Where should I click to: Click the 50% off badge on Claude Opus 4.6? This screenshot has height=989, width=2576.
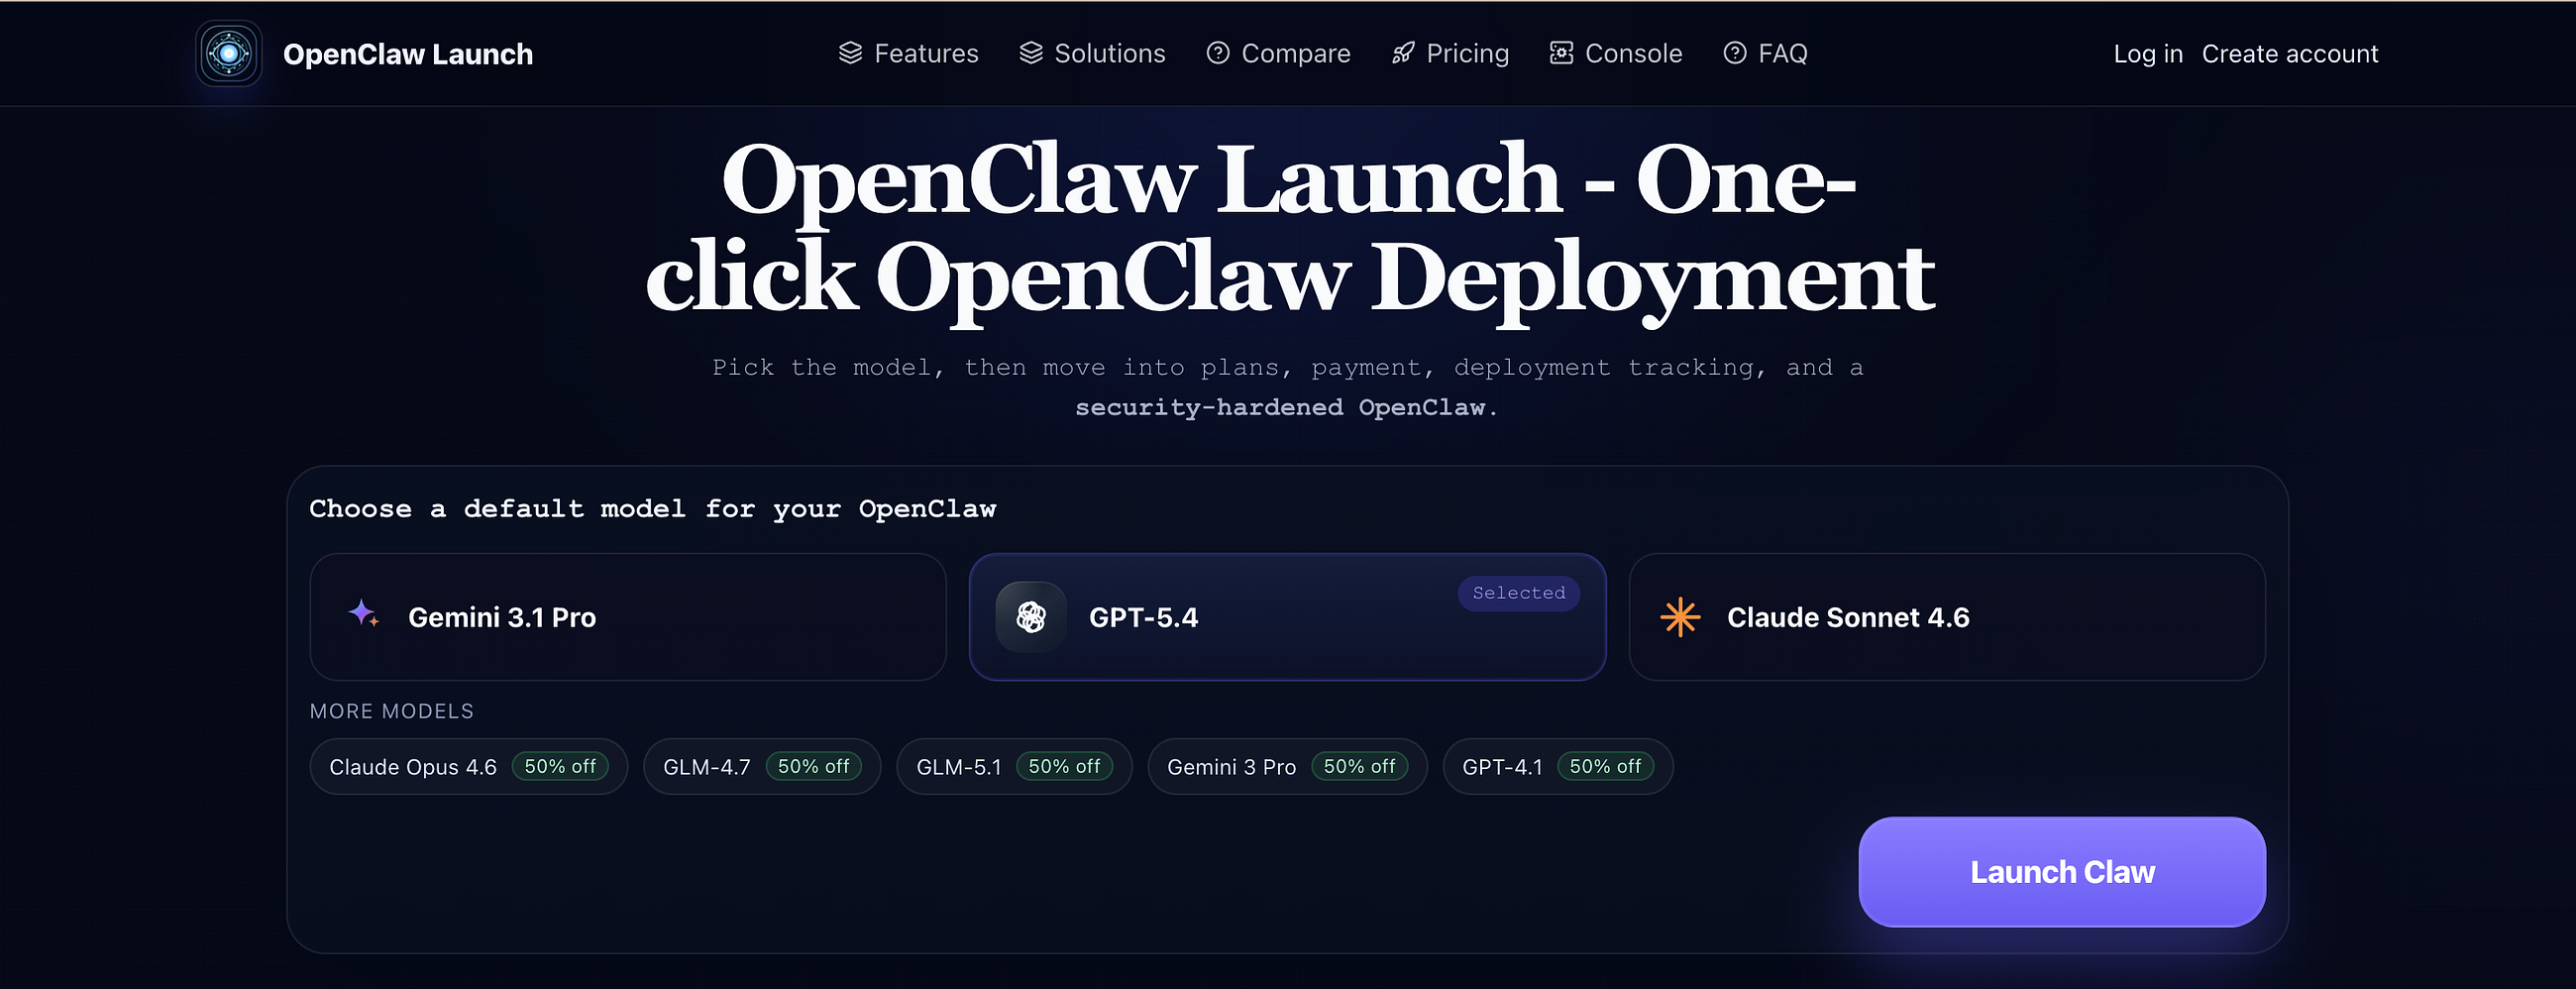560,767
